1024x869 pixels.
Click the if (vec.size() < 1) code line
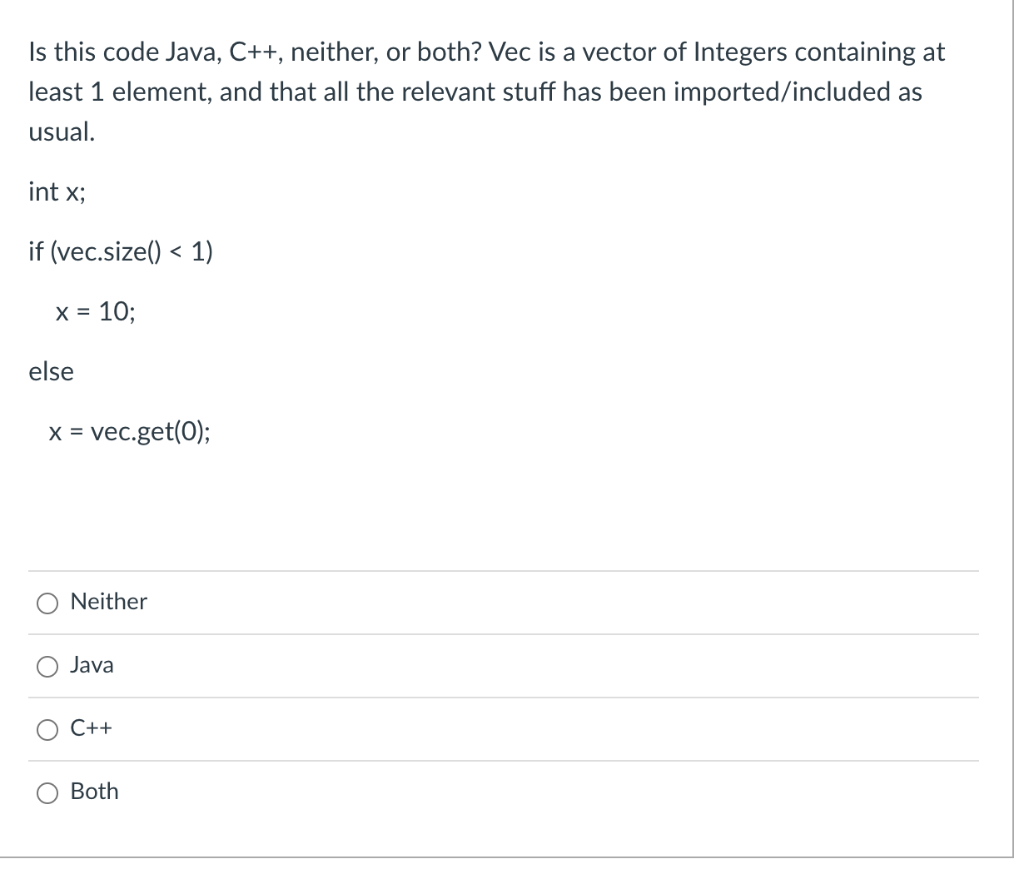[x=122, y=251]
